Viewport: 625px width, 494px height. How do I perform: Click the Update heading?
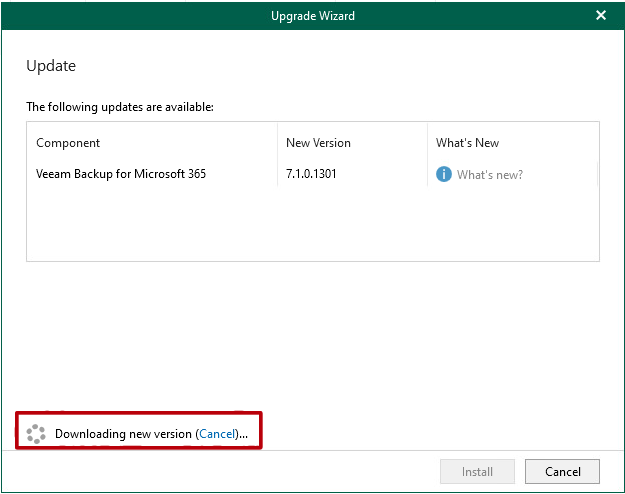[x=51, y=66]
